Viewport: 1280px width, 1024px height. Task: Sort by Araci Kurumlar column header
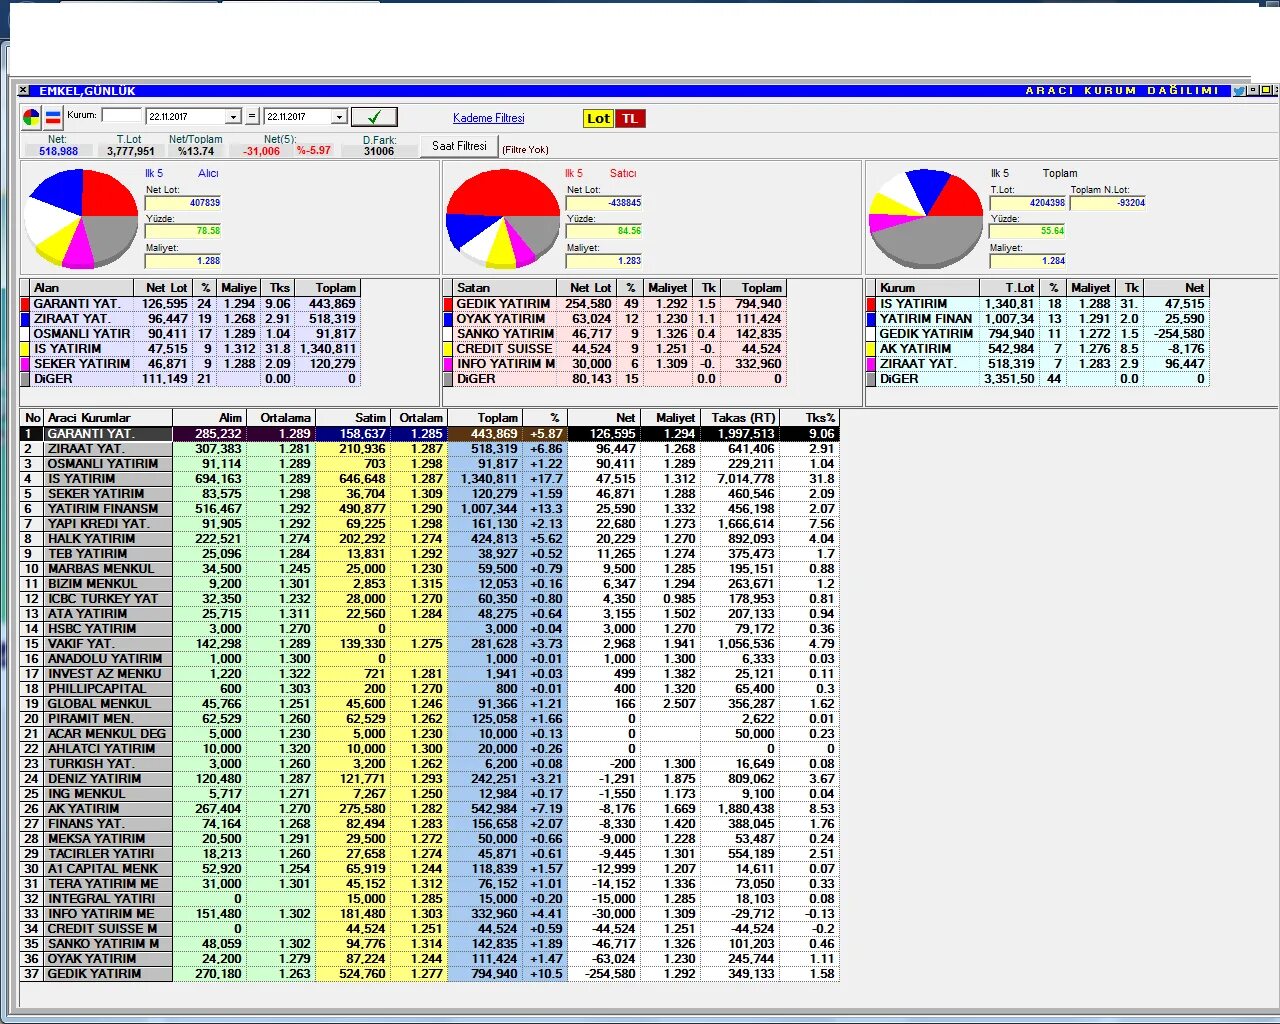tap(108, 418)
